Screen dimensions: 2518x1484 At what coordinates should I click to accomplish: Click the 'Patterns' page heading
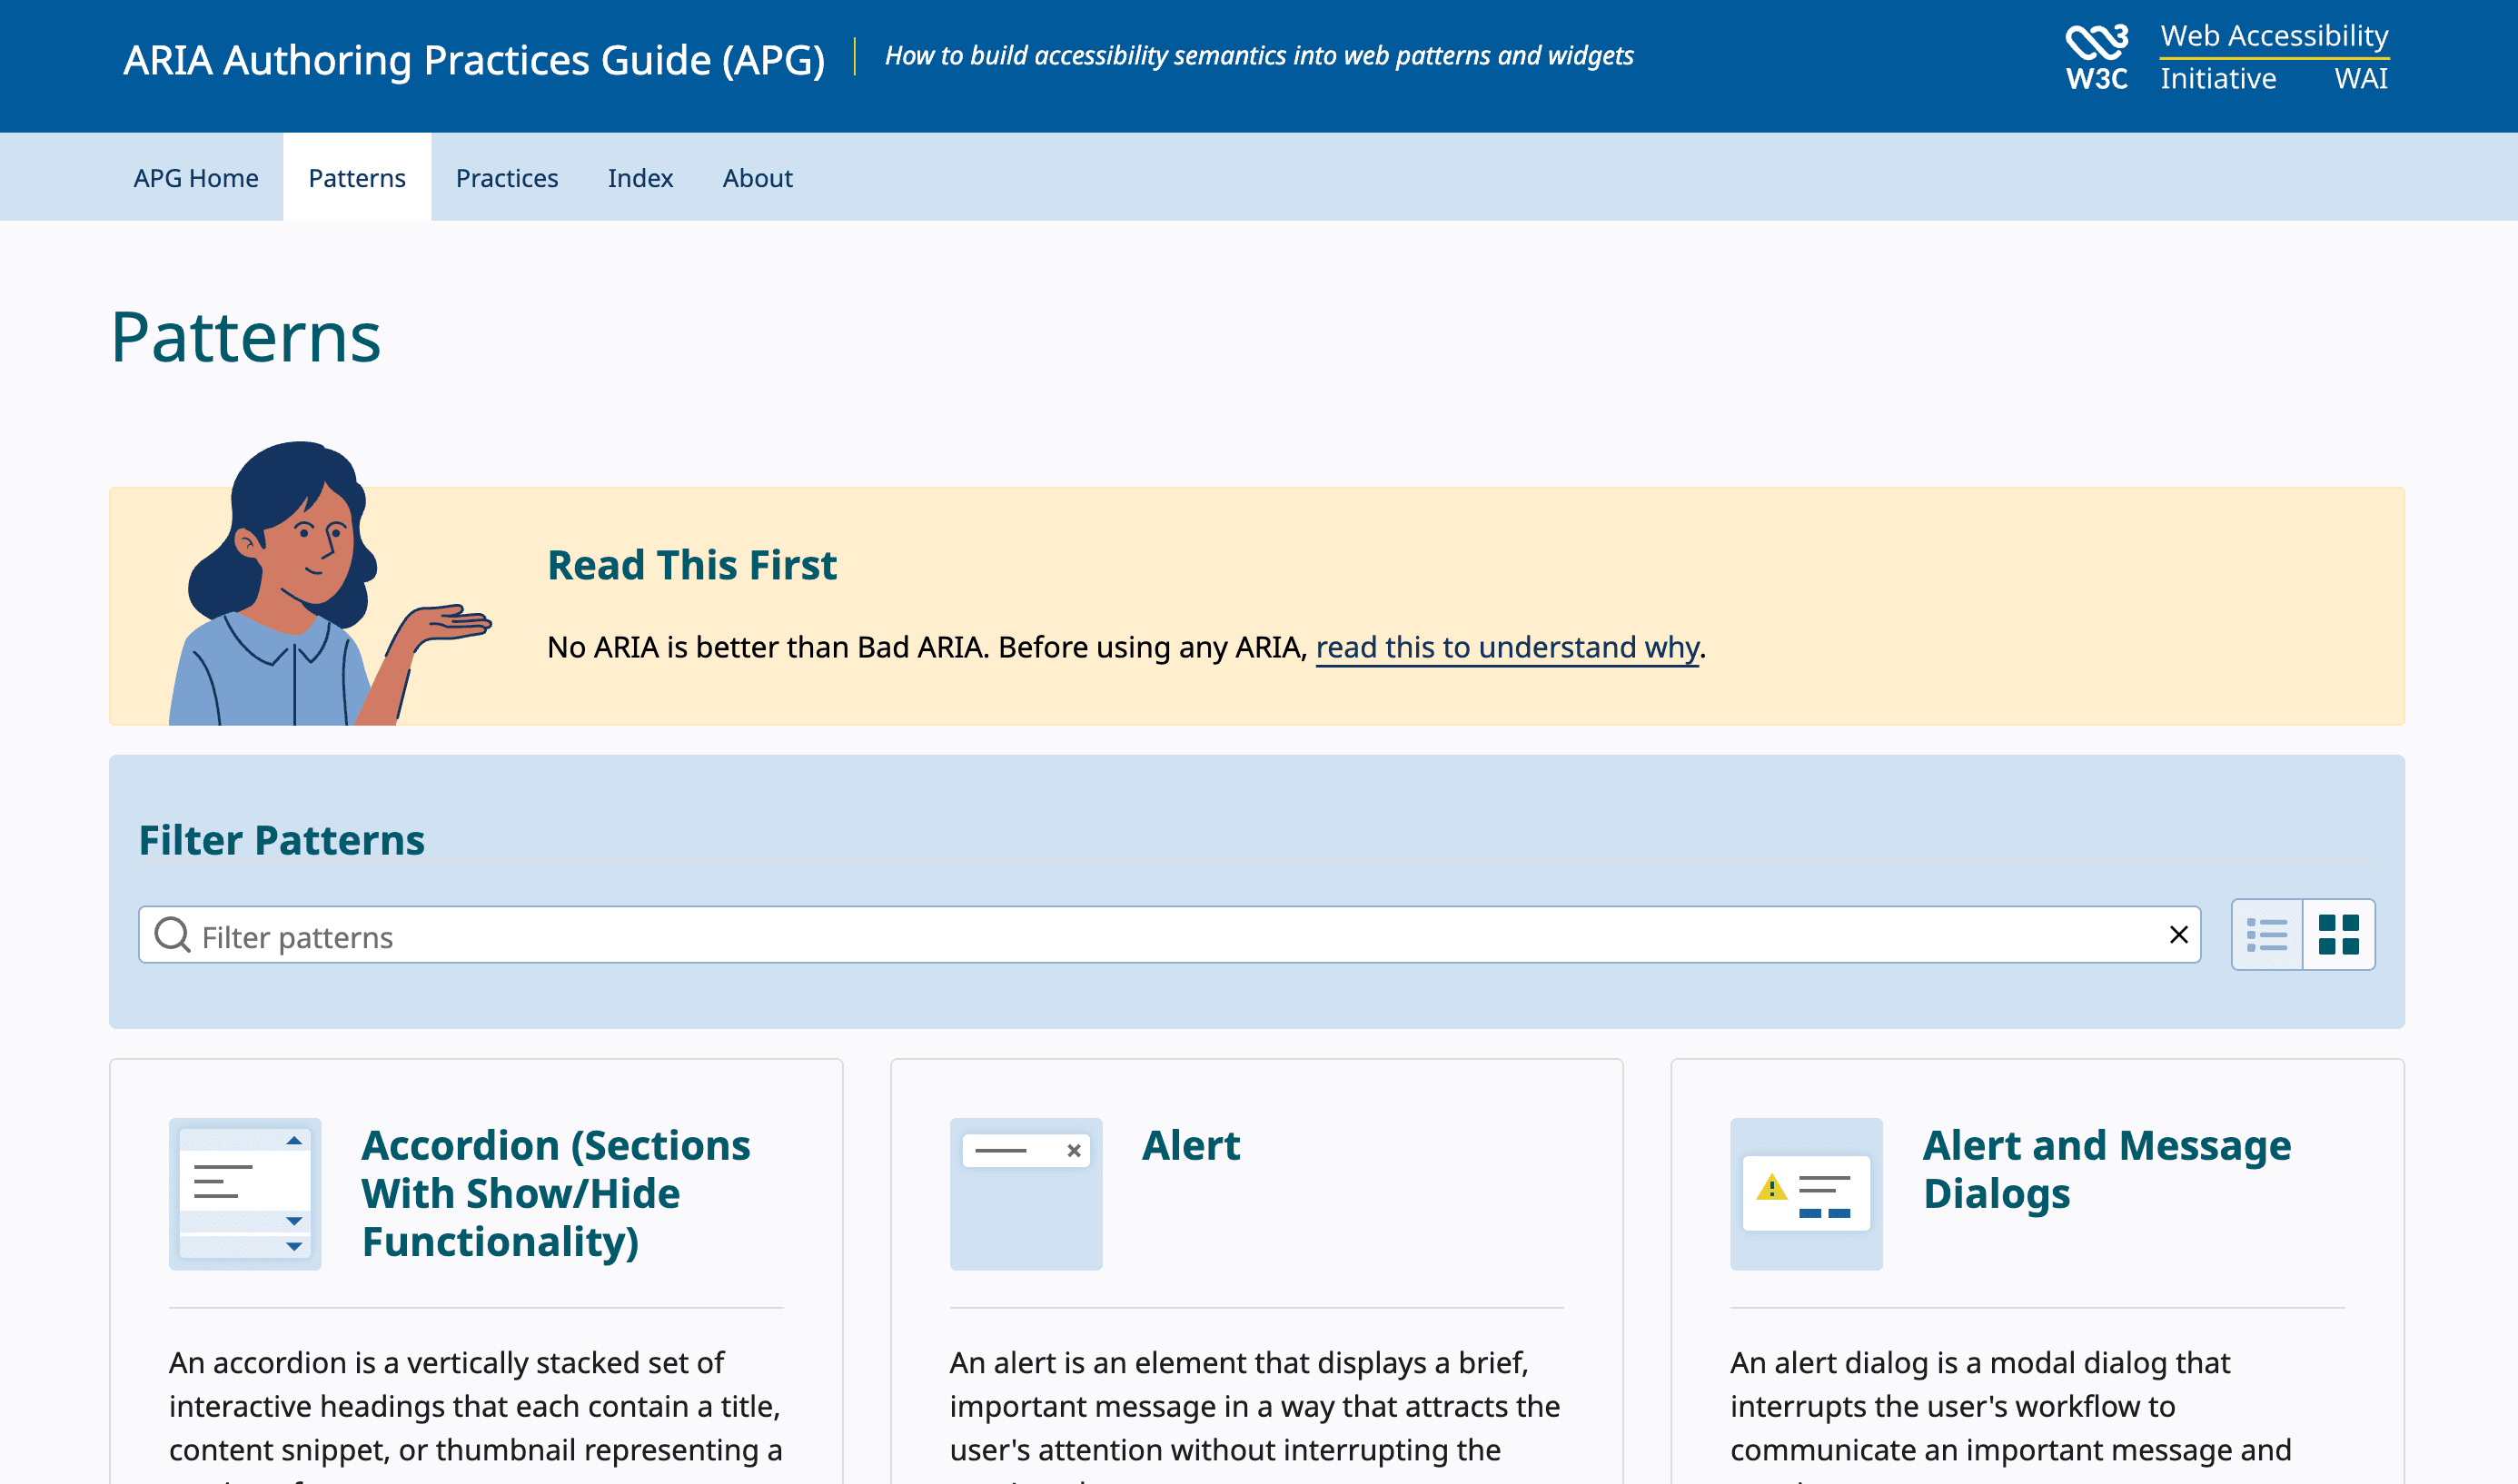246,337
